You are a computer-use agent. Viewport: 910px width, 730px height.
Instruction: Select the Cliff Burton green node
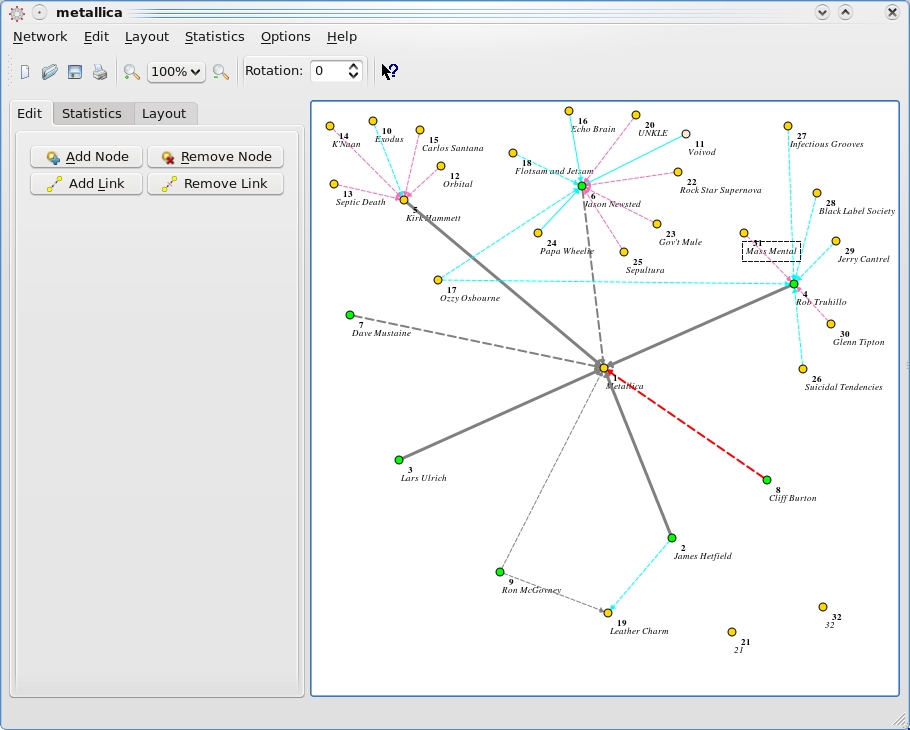pyautogui.click(x=767, y=480)
